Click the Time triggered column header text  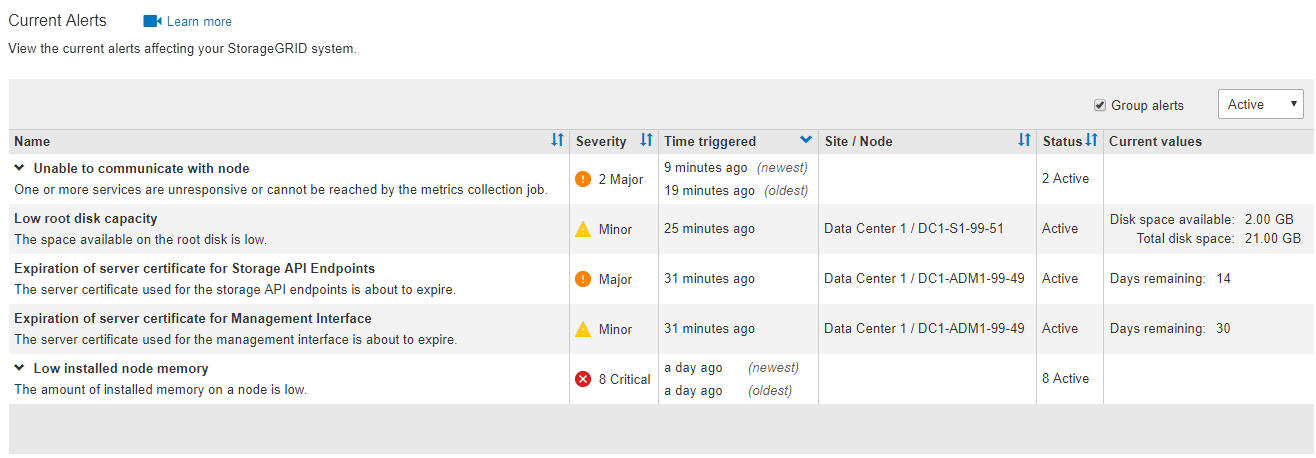[710, 141]
